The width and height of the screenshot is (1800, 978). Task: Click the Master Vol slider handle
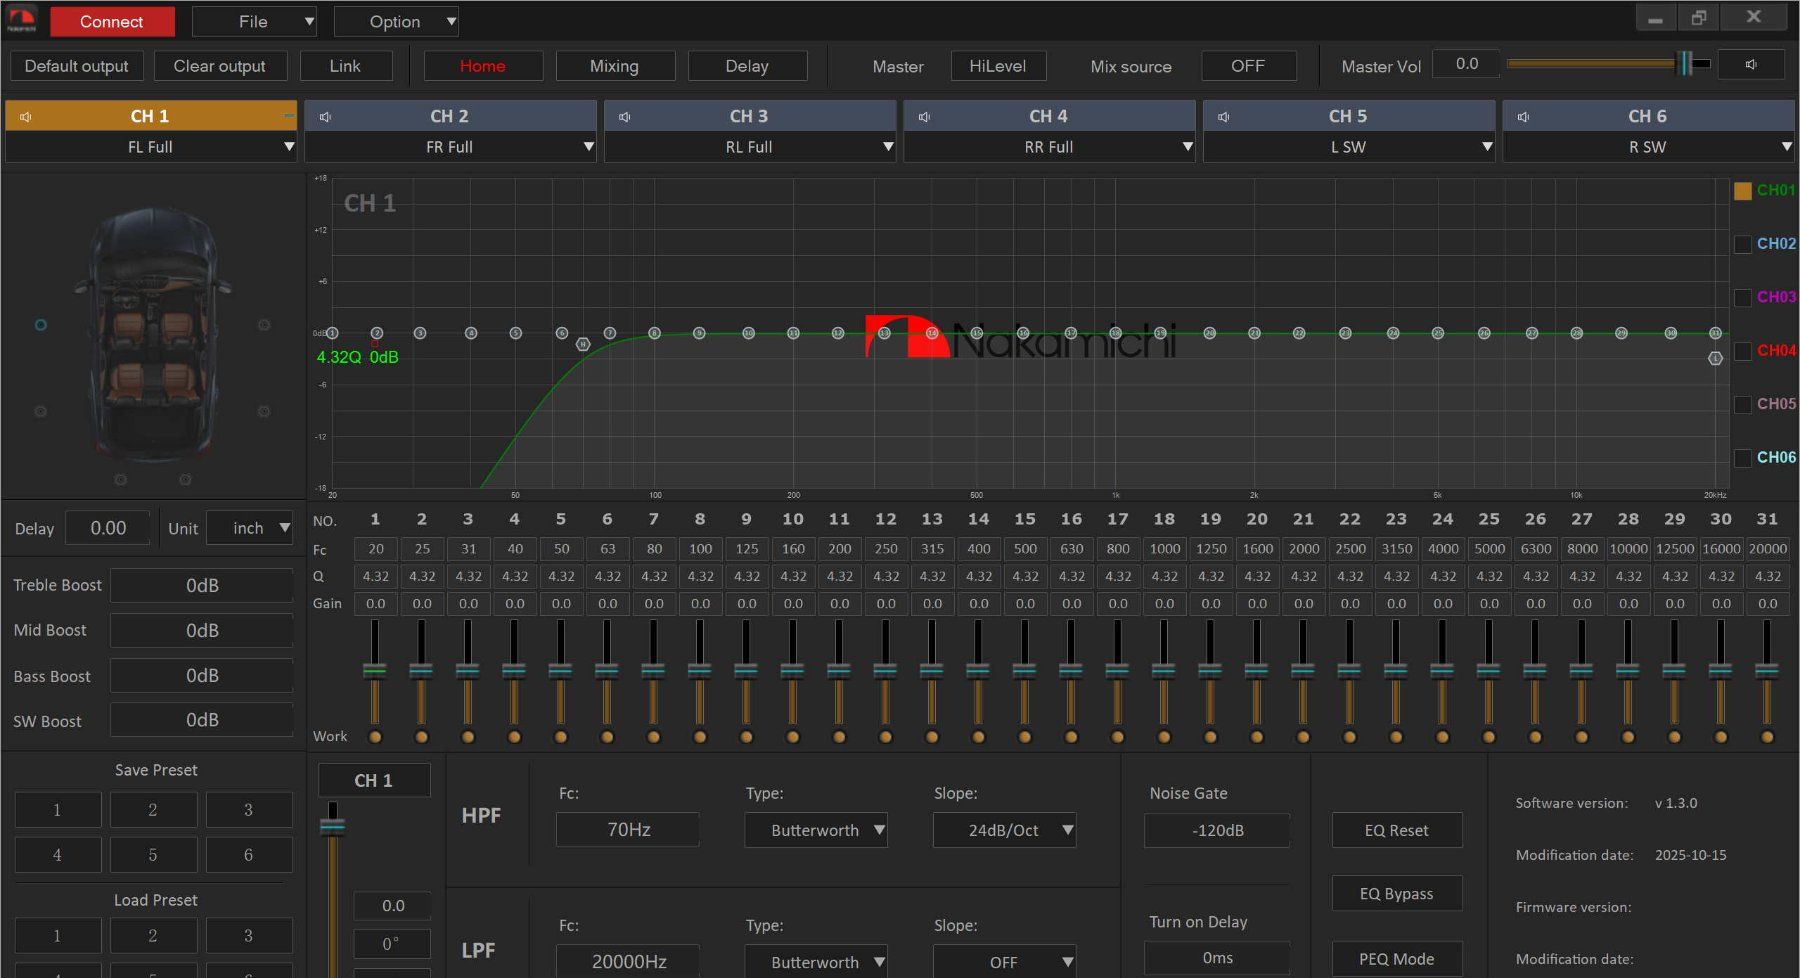point(1686,63)
